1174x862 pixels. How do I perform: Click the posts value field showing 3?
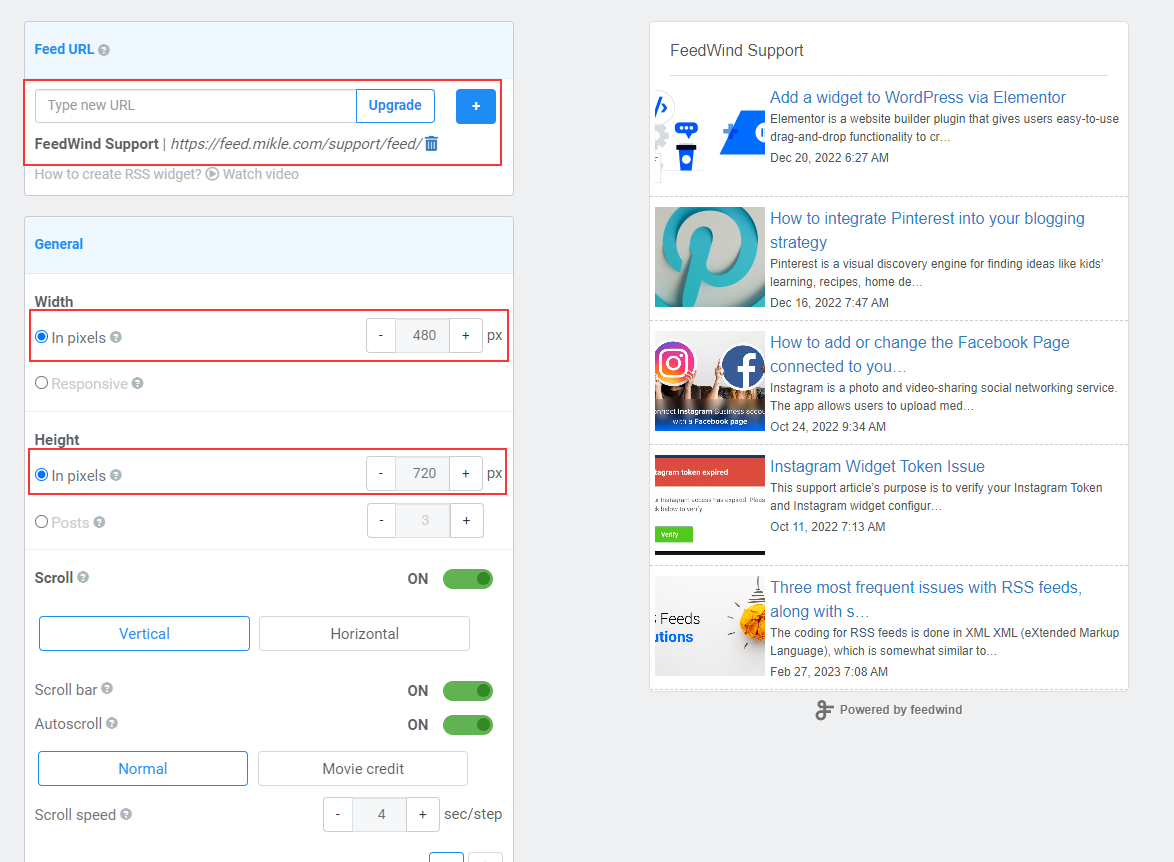point(424,520)
